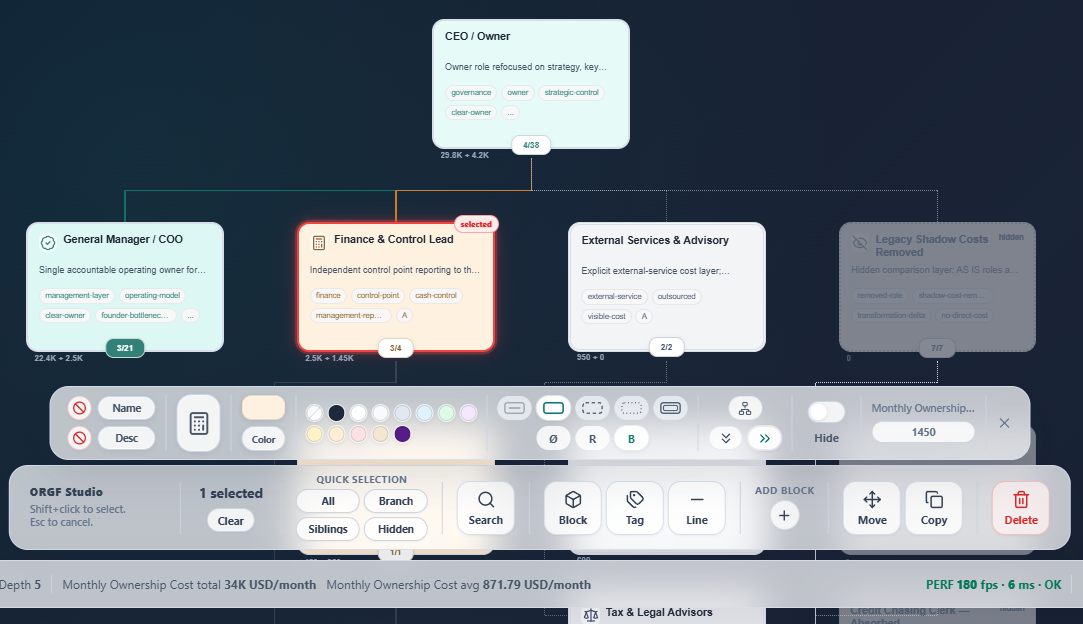Close the style toolbar with the X

[1004, 423]
